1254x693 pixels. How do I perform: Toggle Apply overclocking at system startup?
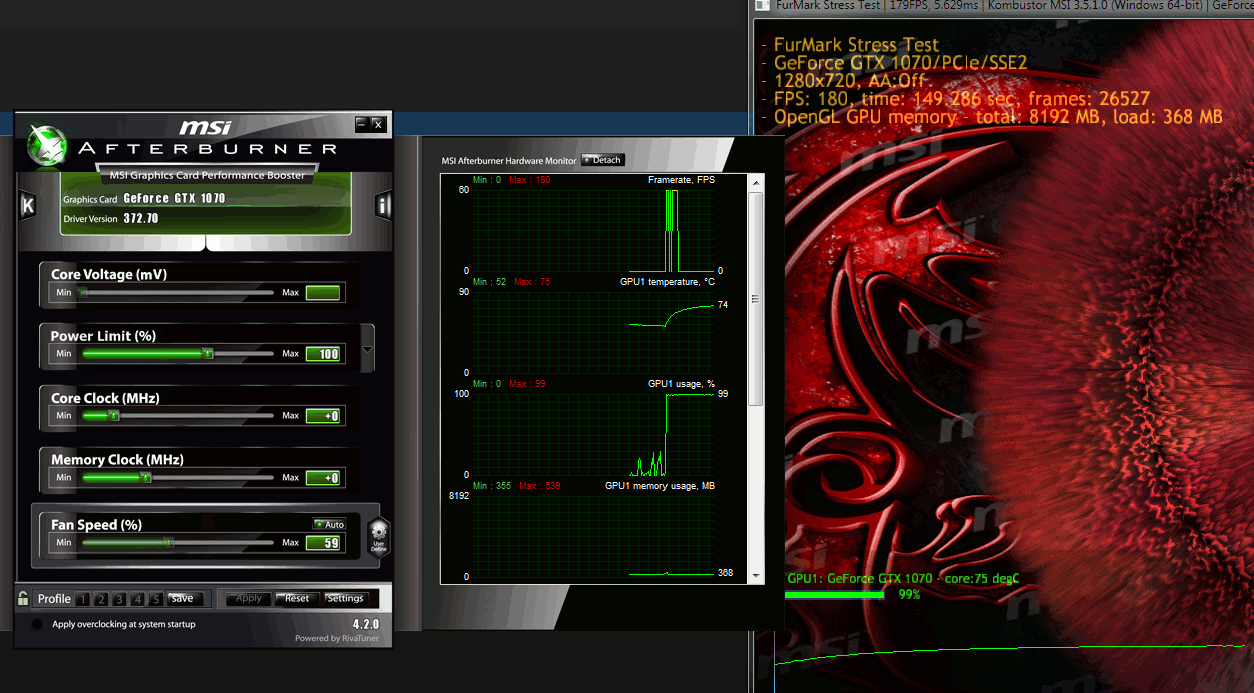pos(37,624)
